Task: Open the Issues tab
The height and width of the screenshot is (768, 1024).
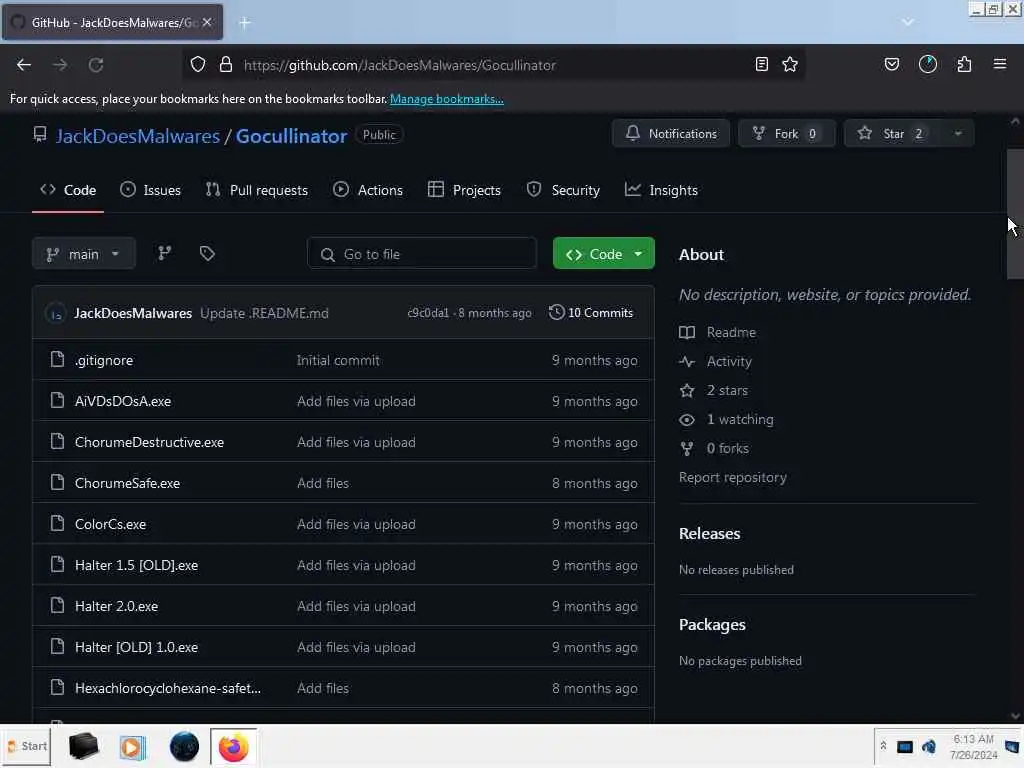Action: tap(151, 190)
